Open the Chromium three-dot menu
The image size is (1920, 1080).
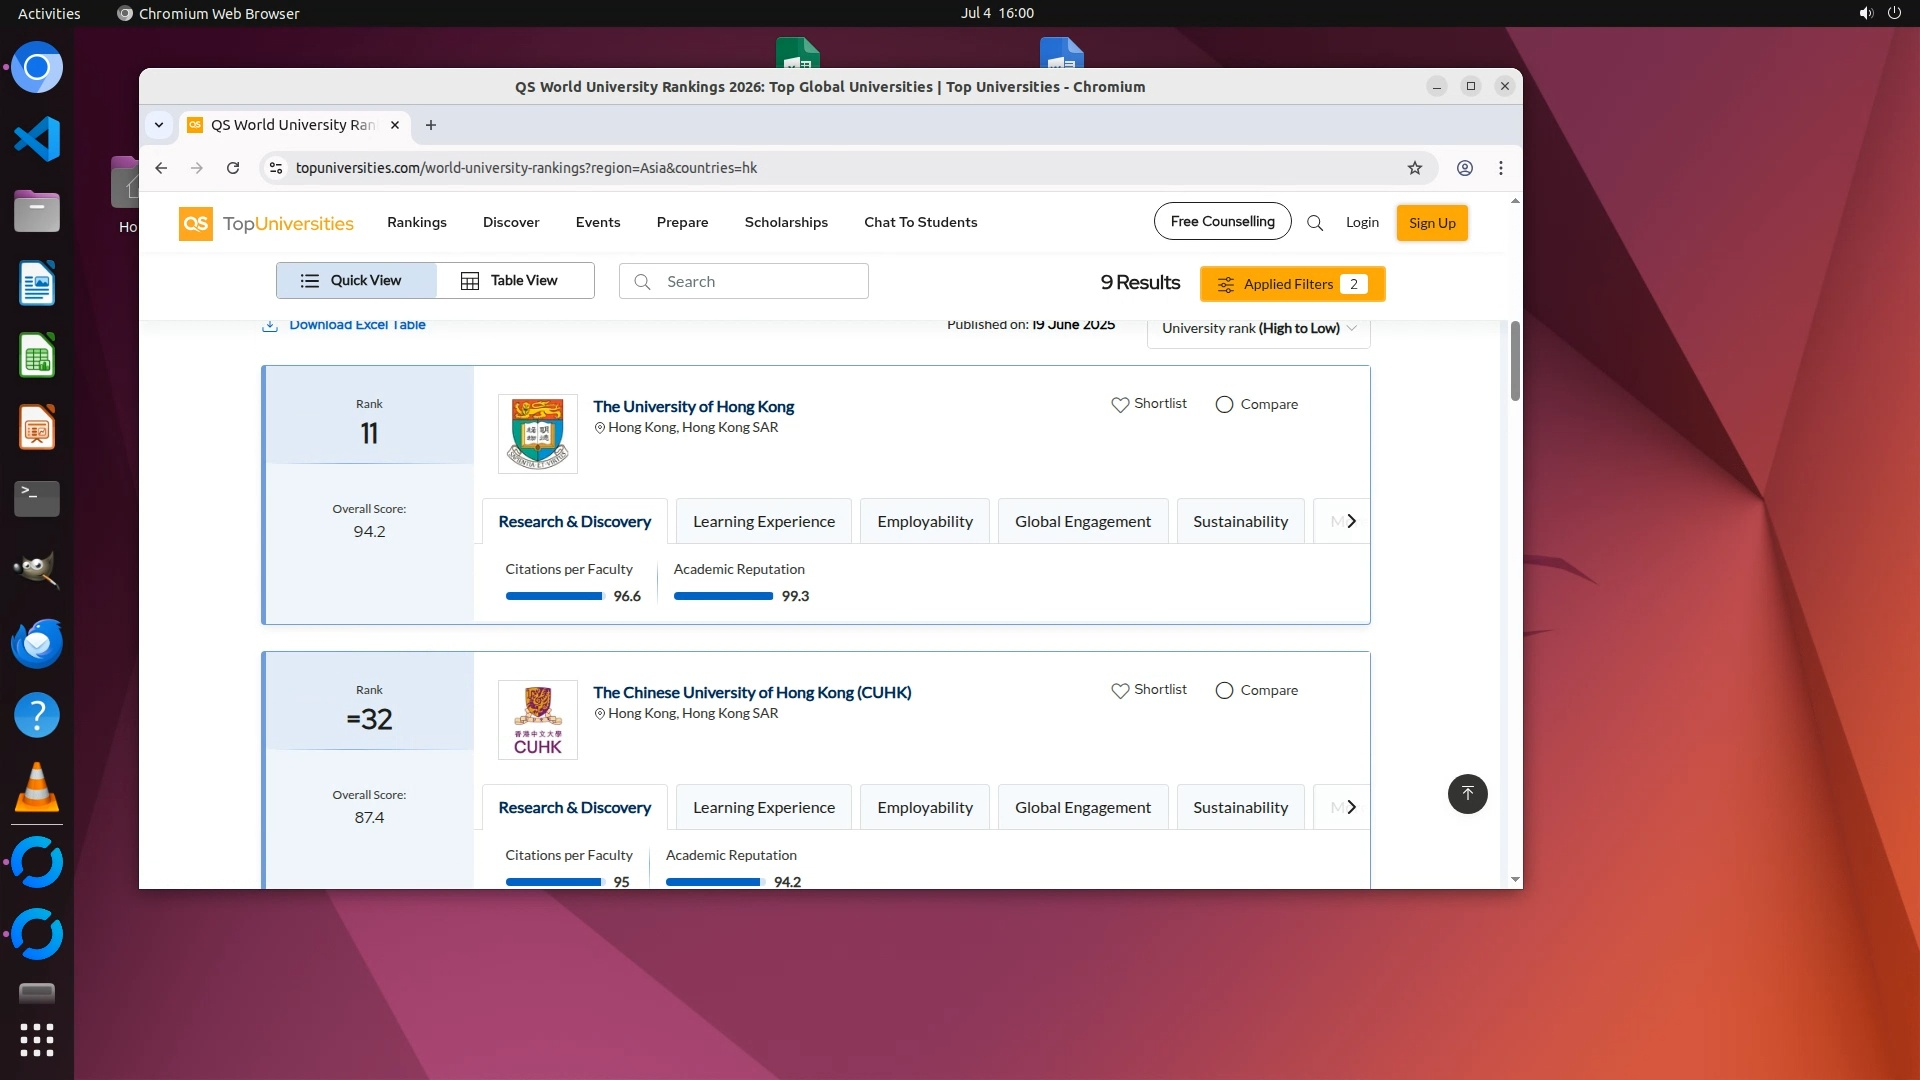(x=1500, y=168)
